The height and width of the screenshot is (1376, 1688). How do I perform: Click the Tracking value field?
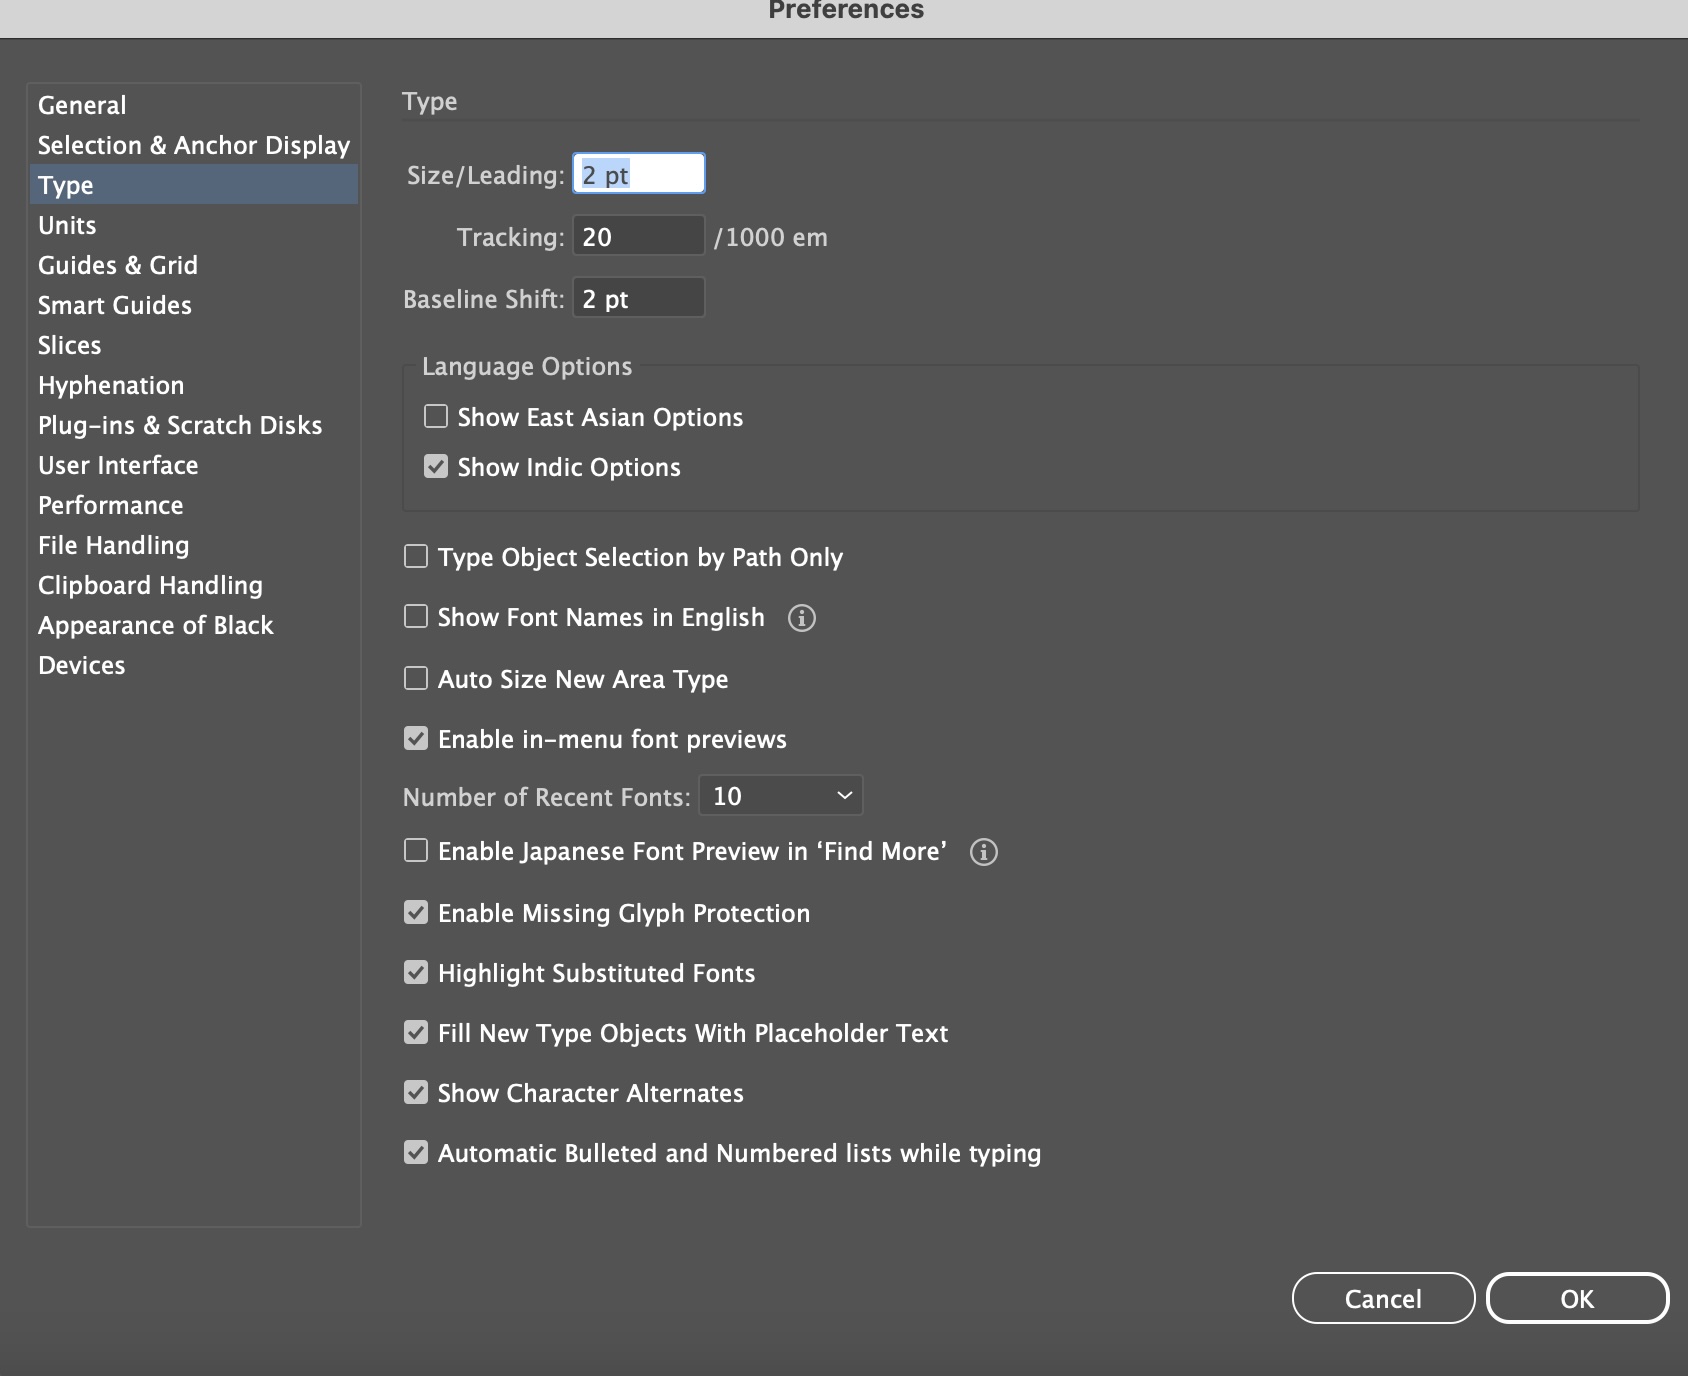pyautogui.click(x=638, y=236)
